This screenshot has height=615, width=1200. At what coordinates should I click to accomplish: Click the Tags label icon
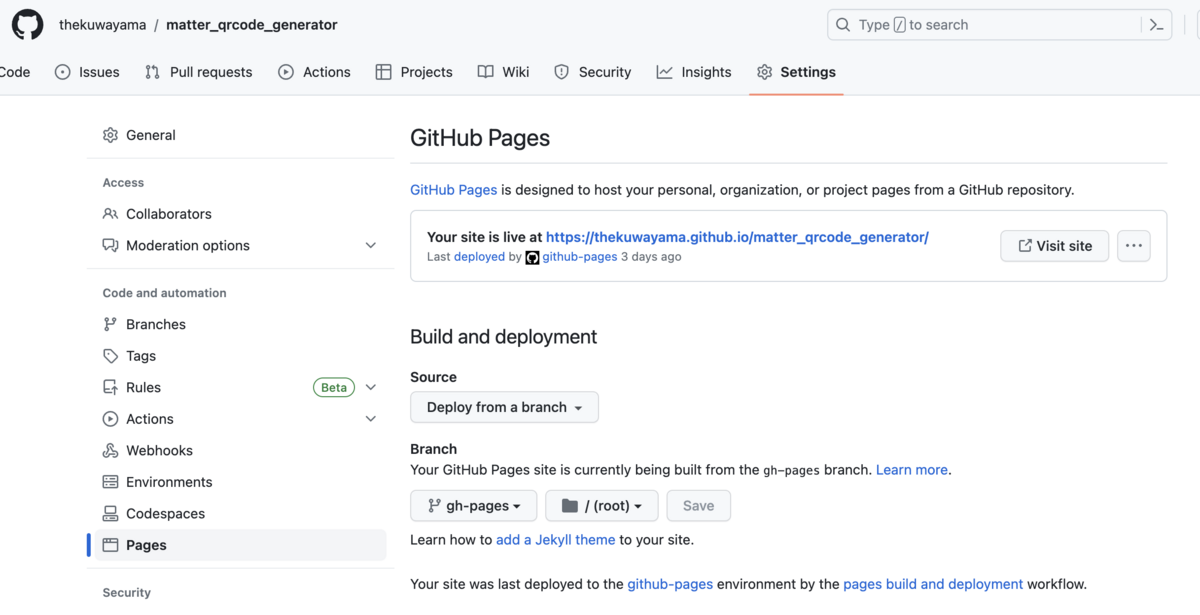pyautogui.click(x=111, y=356)
